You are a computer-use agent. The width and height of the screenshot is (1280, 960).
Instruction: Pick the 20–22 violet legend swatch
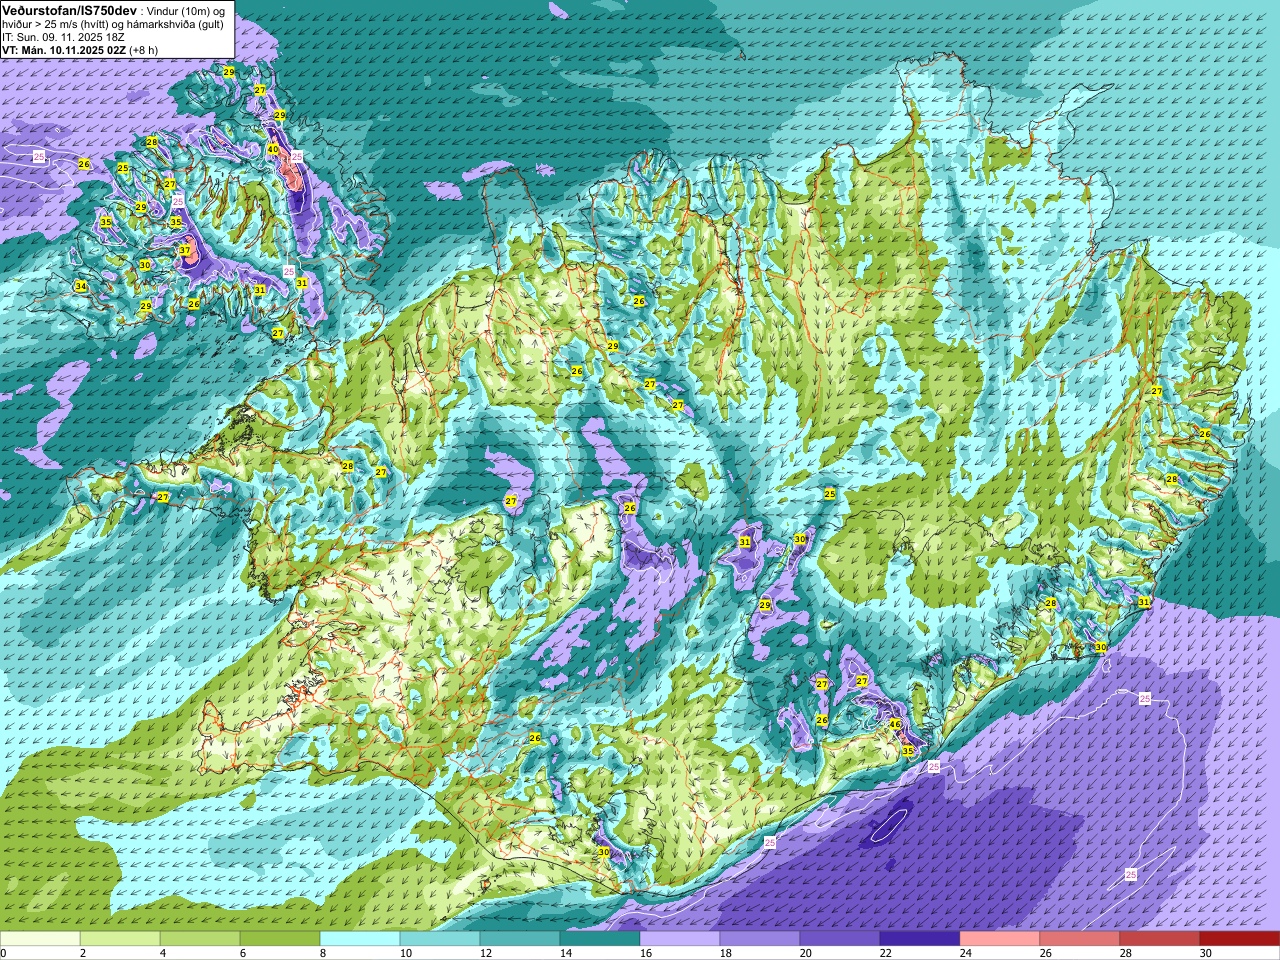840,939
